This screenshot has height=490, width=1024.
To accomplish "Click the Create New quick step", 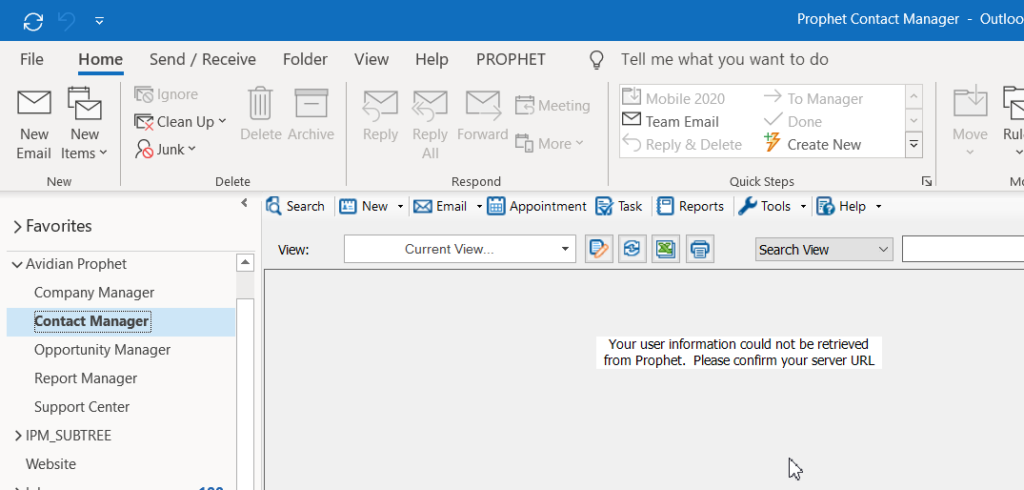I will tap(812, 144).
